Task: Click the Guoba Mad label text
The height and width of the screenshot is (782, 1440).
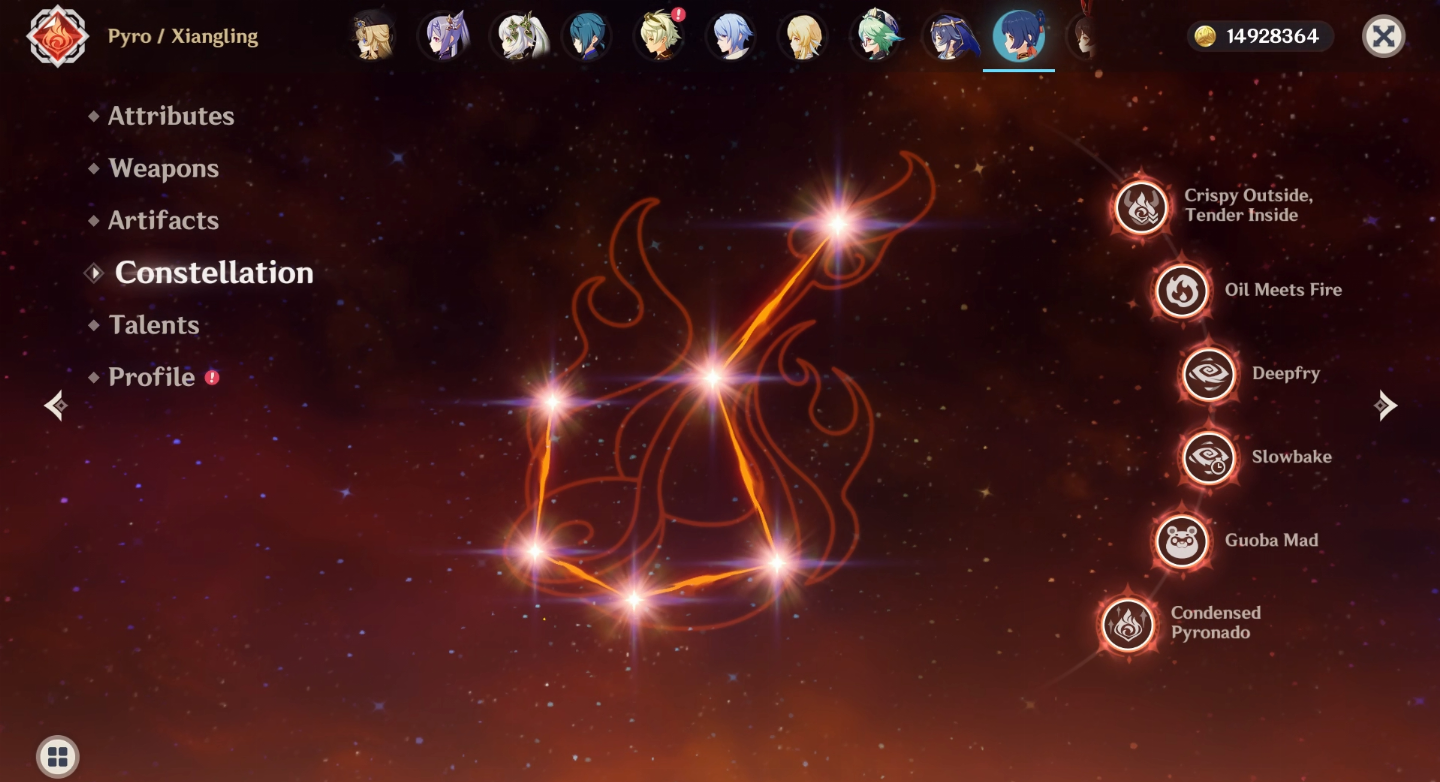Action: coord(1272,540)
